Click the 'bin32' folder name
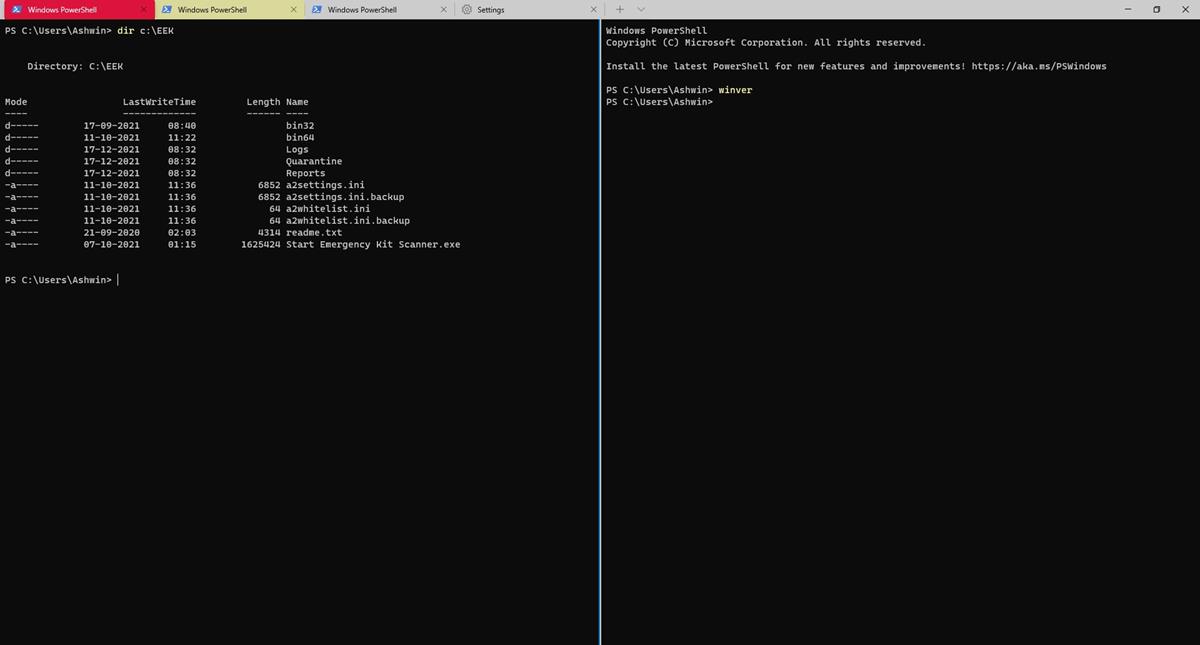This screenshot has width=1200, height=645. pyautogui.click(x=300, y=126)
